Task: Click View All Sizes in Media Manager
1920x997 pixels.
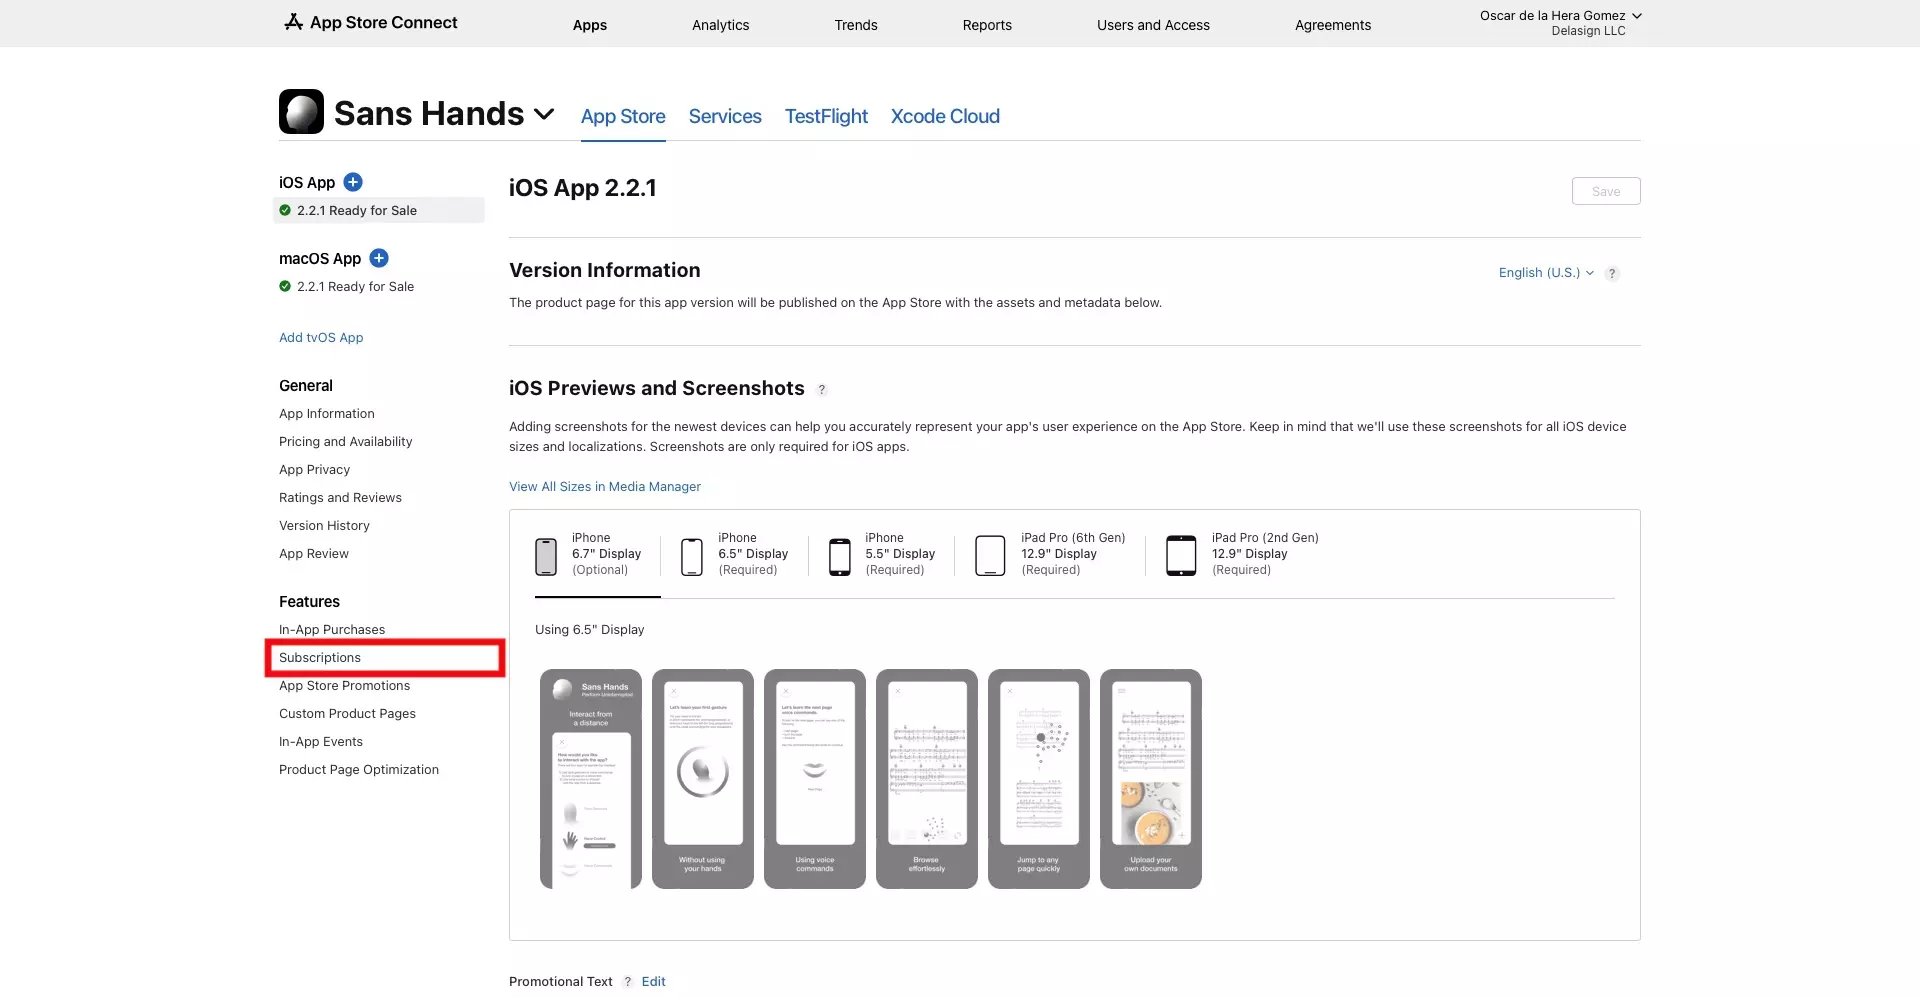Action: pyautogui.click(x=605, y=487)
